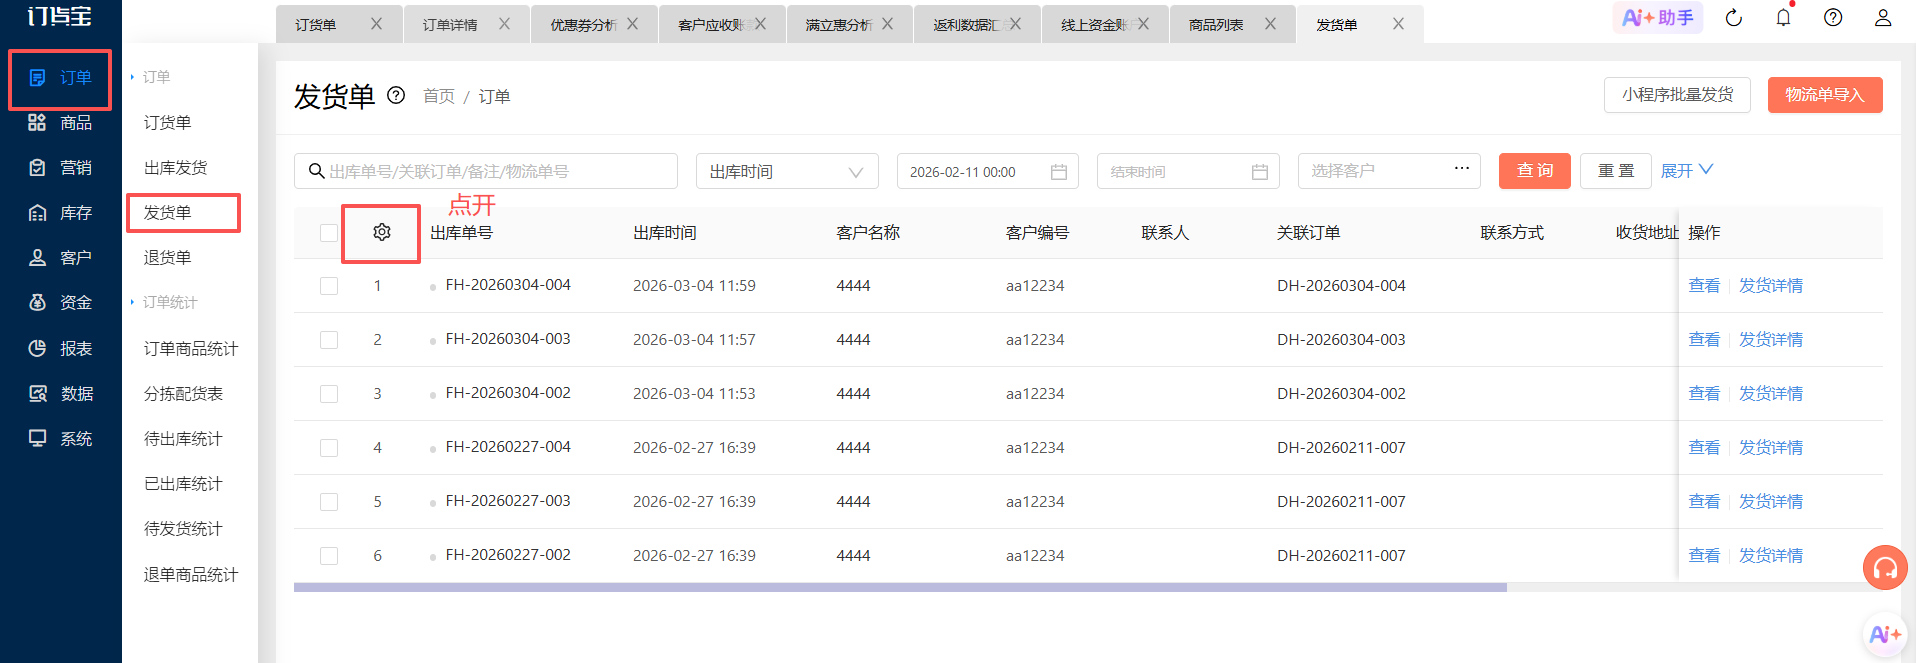Image resolution: width=1916 pixels, height=663 pixels.
Task: Open 待出库统计 in submenu
Action: (x=184, y=439)
